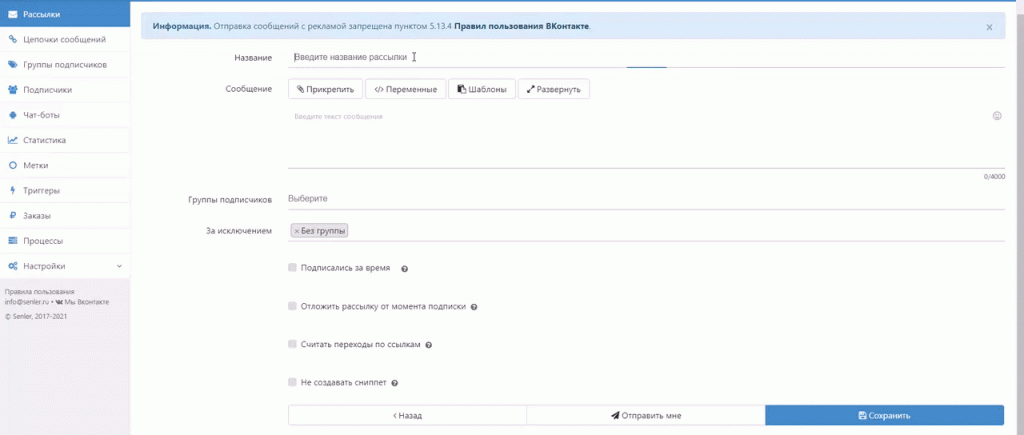Tick Отложить рассылку от момента подписки

(x=293, y=306)
